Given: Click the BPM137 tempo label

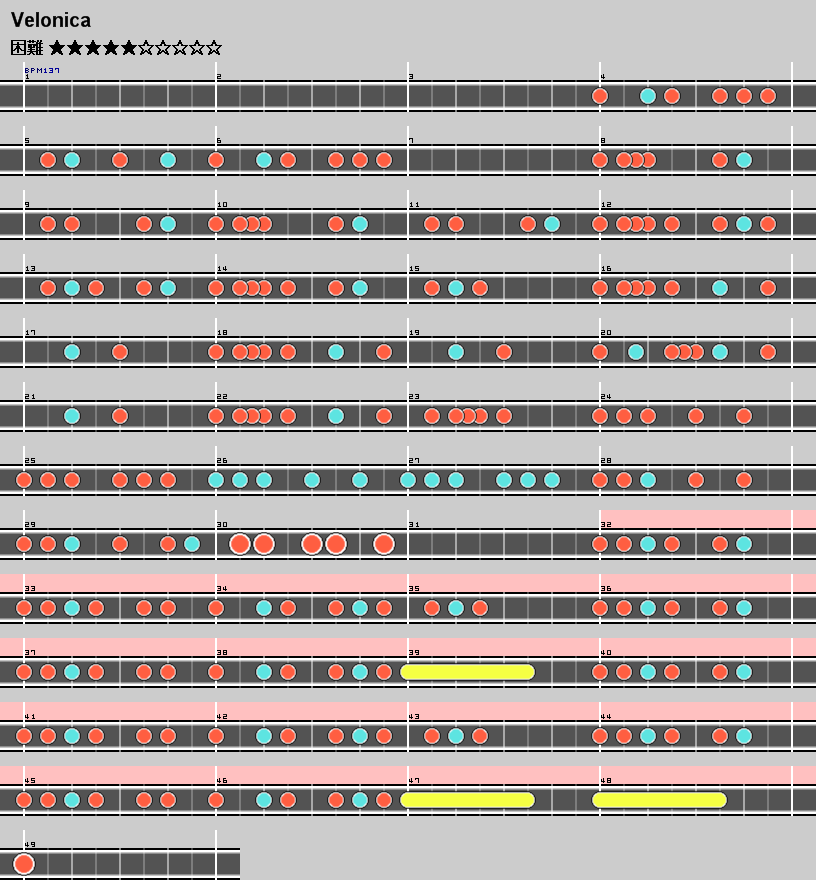Looking at the screenshot, I should pos(42,70).
